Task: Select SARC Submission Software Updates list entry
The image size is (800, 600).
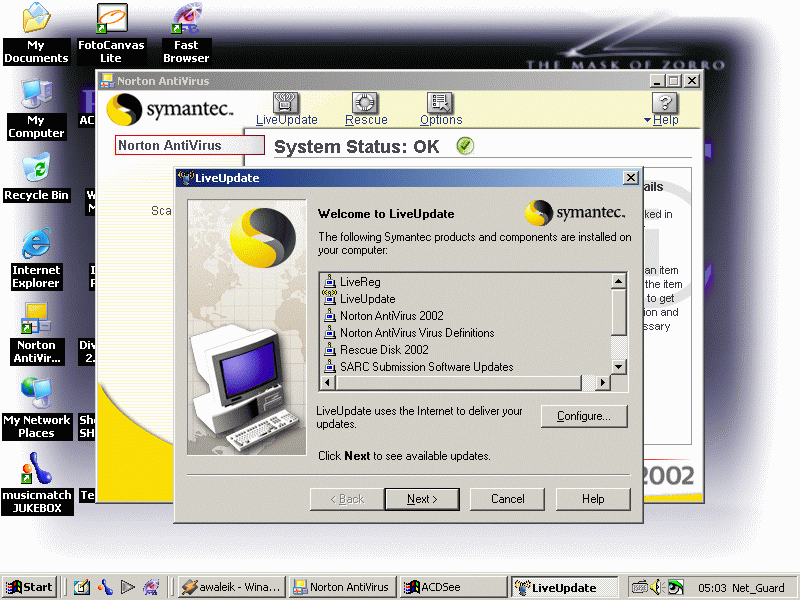Action: tap(419, 366)
